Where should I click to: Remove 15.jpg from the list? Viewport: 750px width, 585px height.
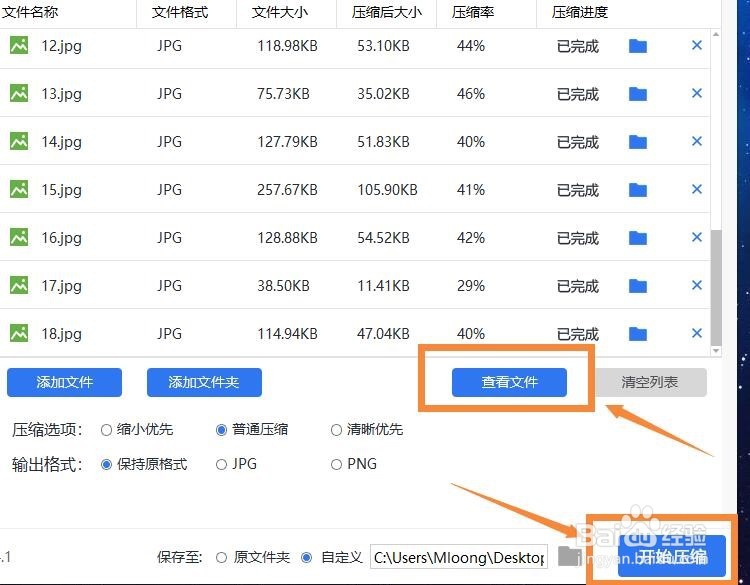(x=697, y=189)
